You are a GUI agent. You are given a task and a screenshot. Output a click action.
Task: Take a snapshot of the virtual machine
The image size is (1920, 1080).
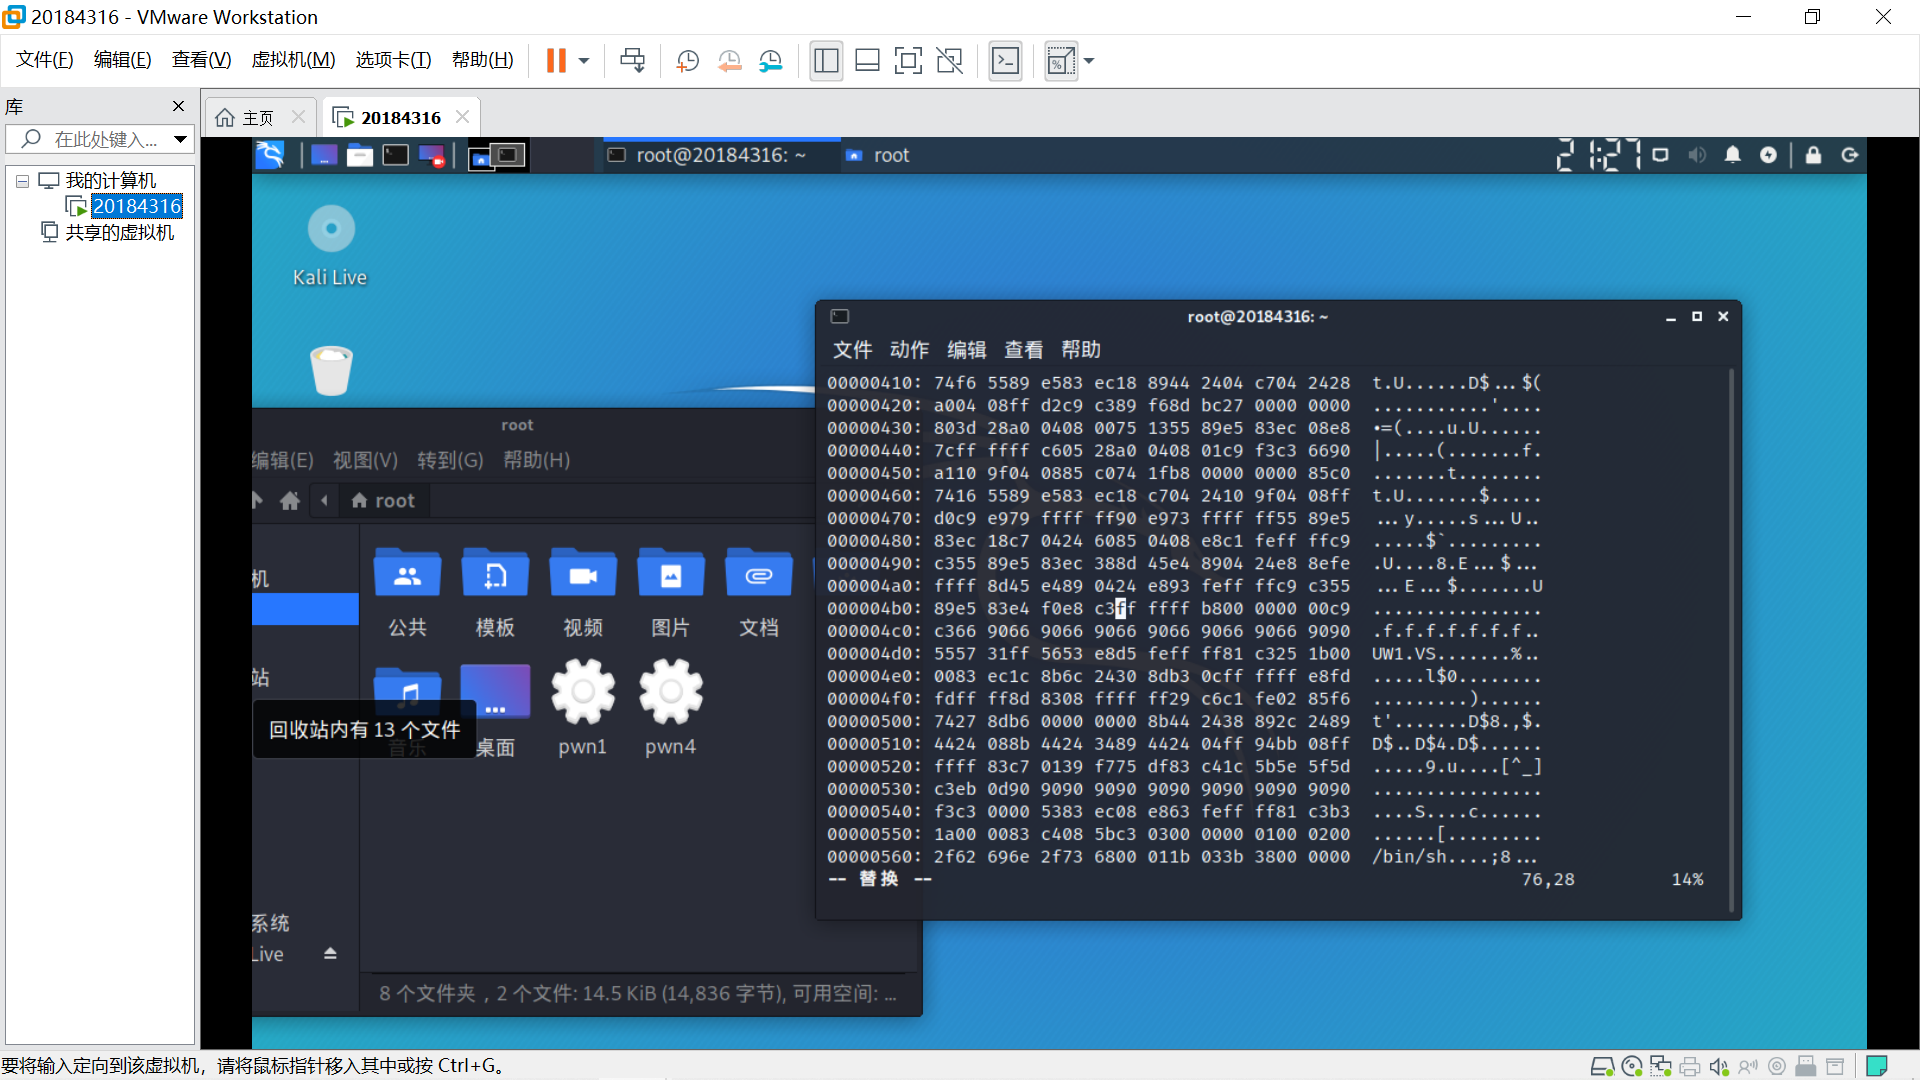coord(688,61)
